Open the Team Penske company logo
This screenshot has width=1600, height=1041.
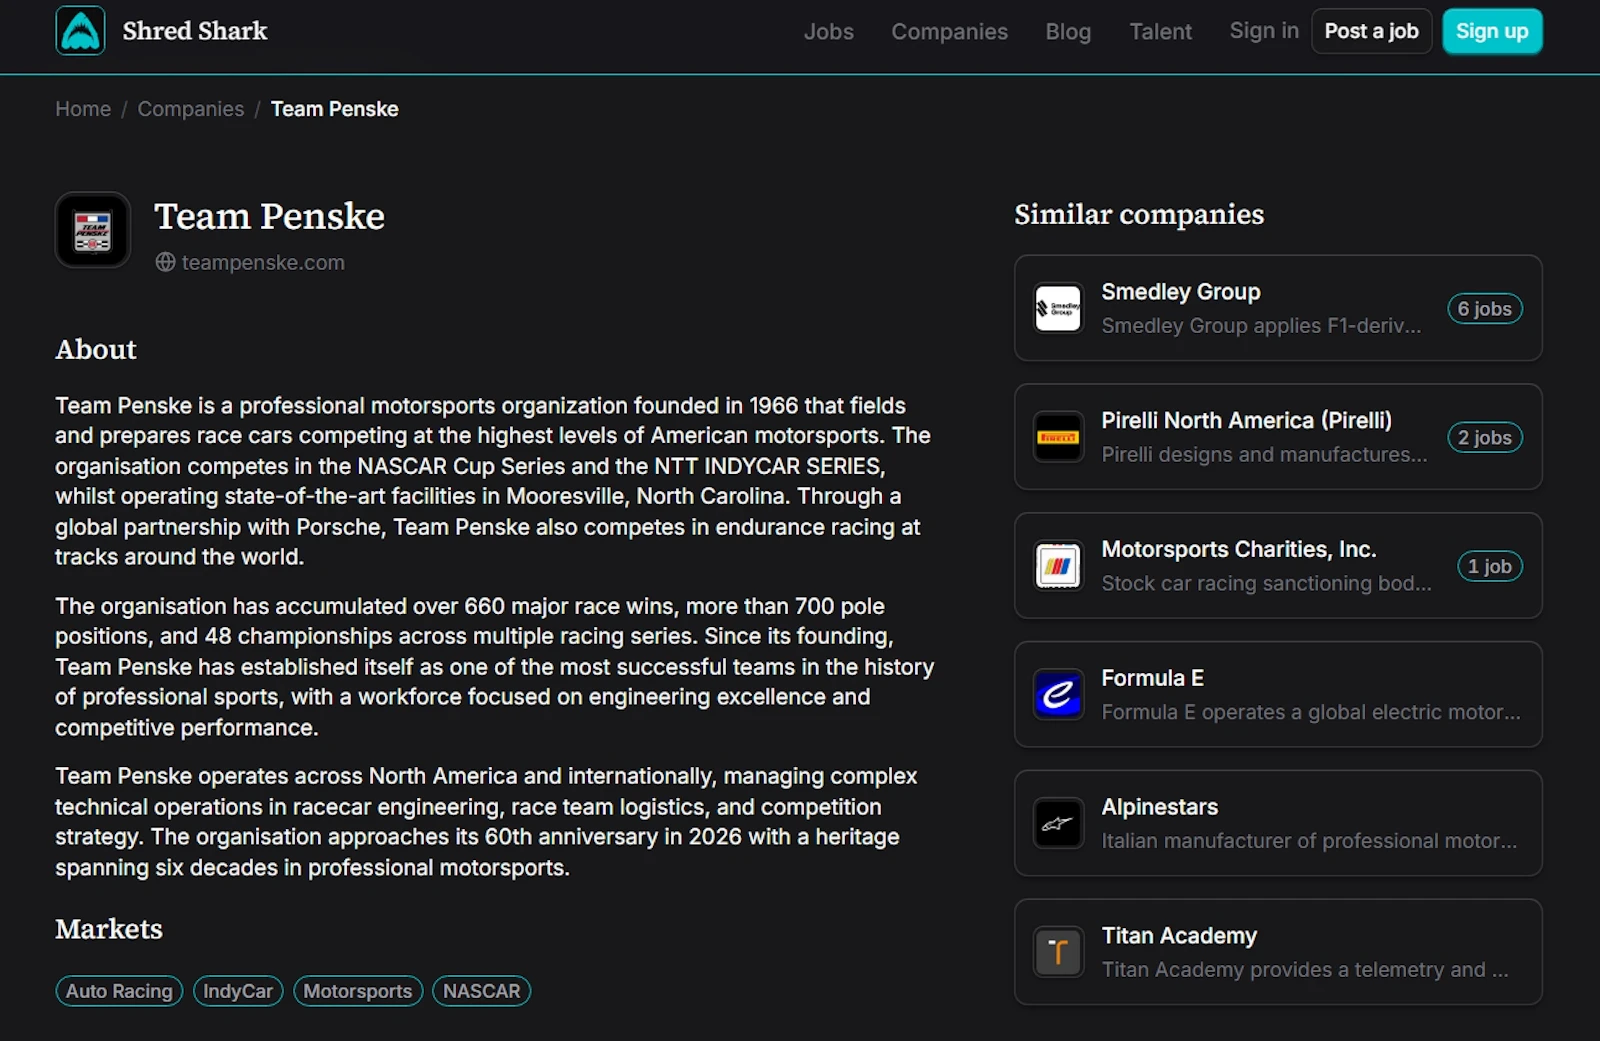coord(93,230)
